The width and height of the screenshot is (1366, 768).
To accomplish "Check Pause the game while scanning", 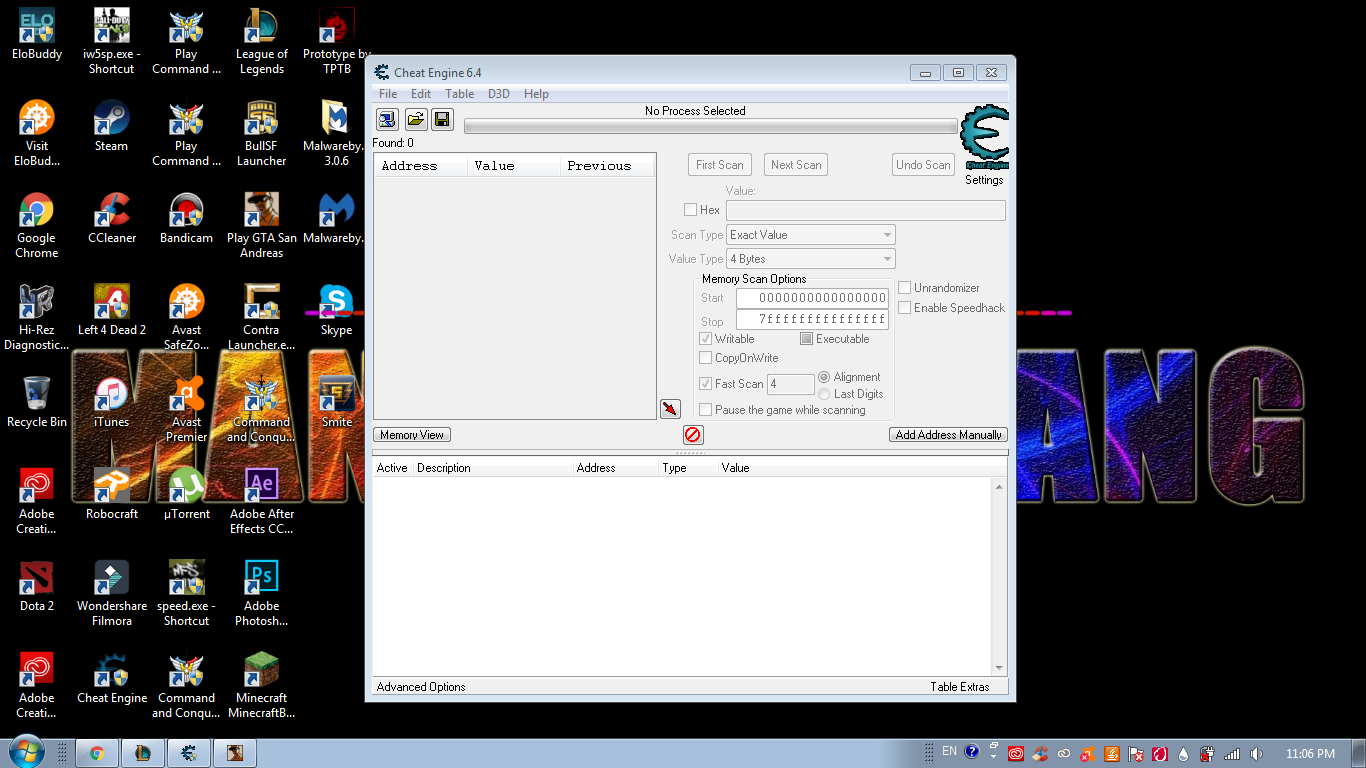I will (x=705, y=409).
